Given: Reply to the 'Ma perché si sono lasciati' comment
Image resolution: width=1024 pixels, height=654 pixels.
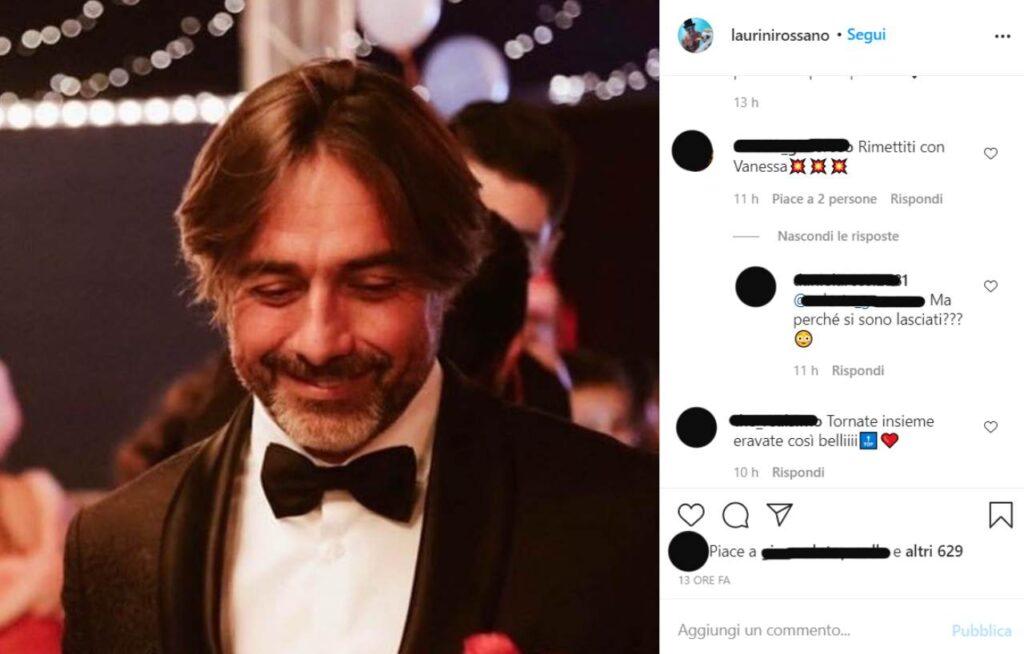Looking at the screenshot, I should 858,371.
